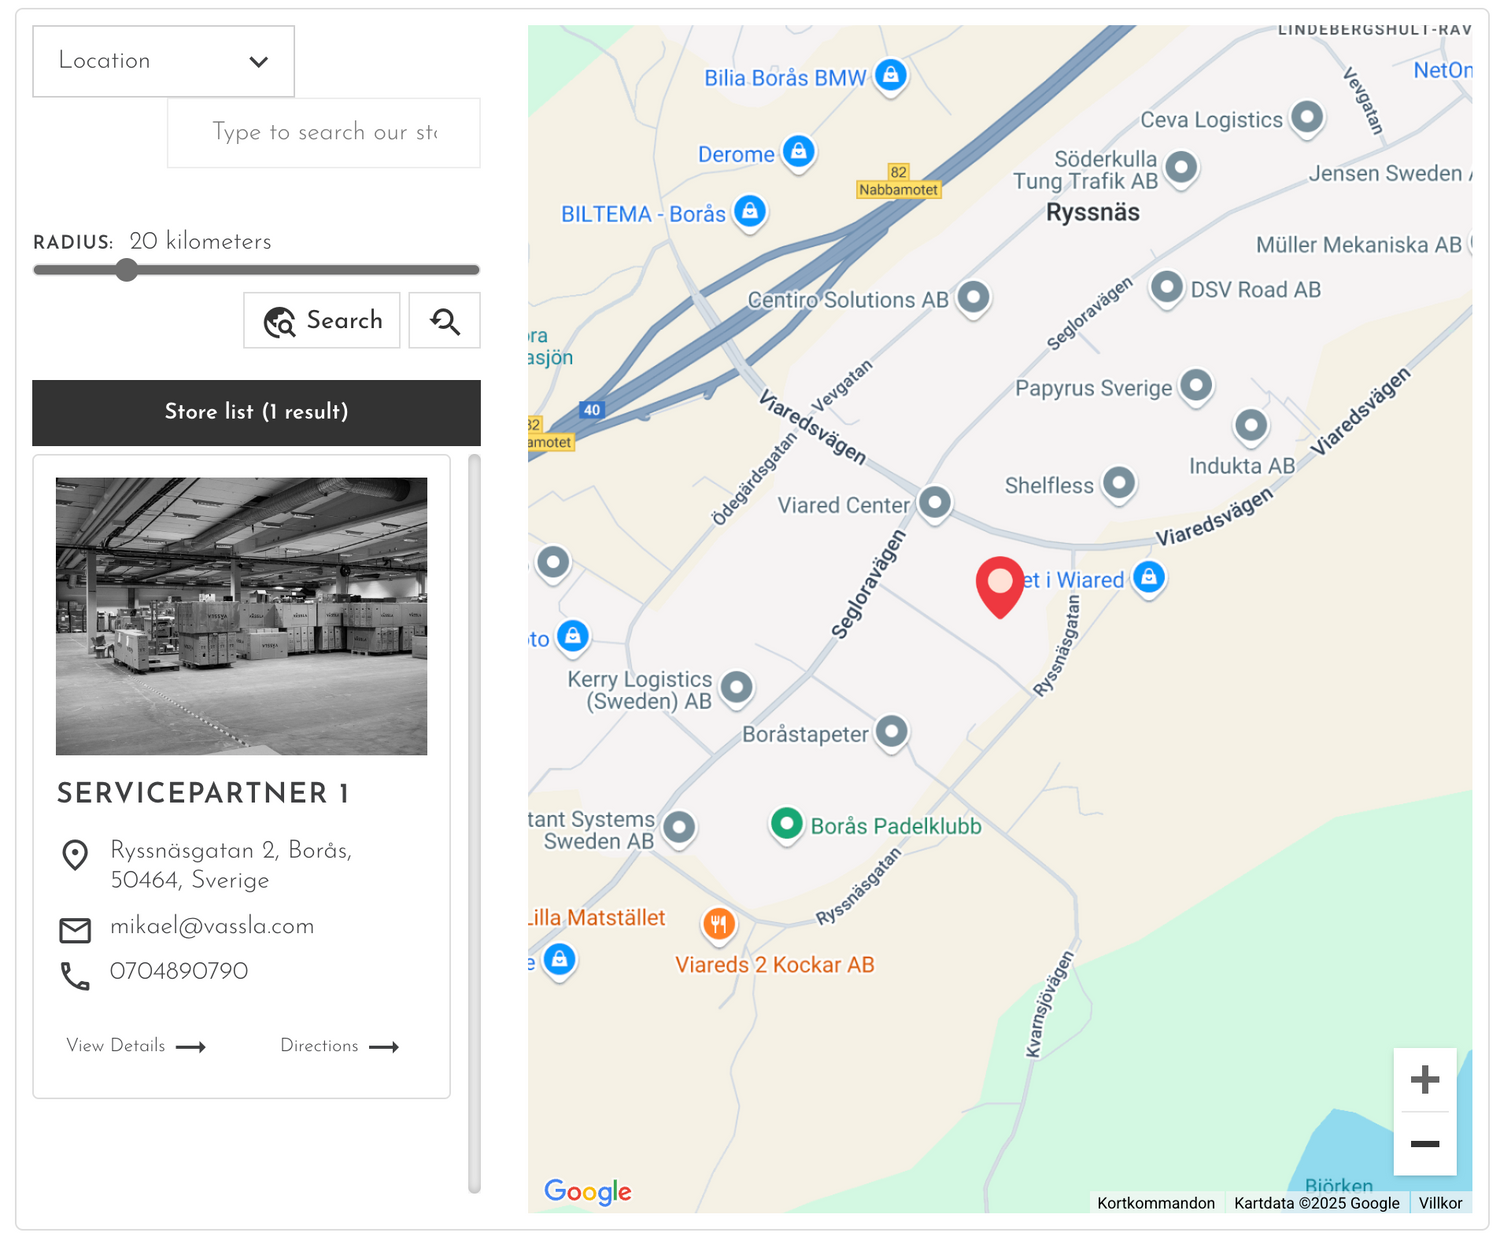Click the store search text field
Viewport: 1500px width, 1240px height.
(324, 133)
